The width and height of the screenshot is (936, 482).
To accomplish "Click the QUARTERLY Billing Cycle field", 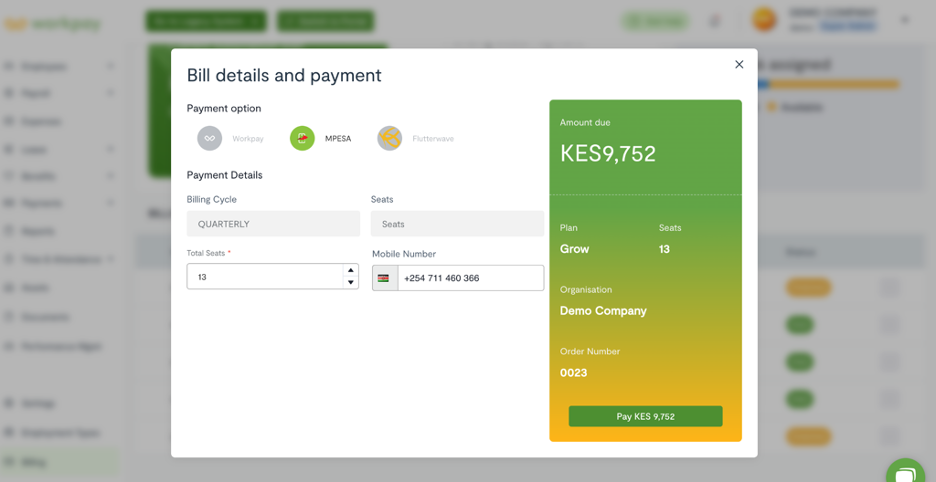I will tap(273, 224).
